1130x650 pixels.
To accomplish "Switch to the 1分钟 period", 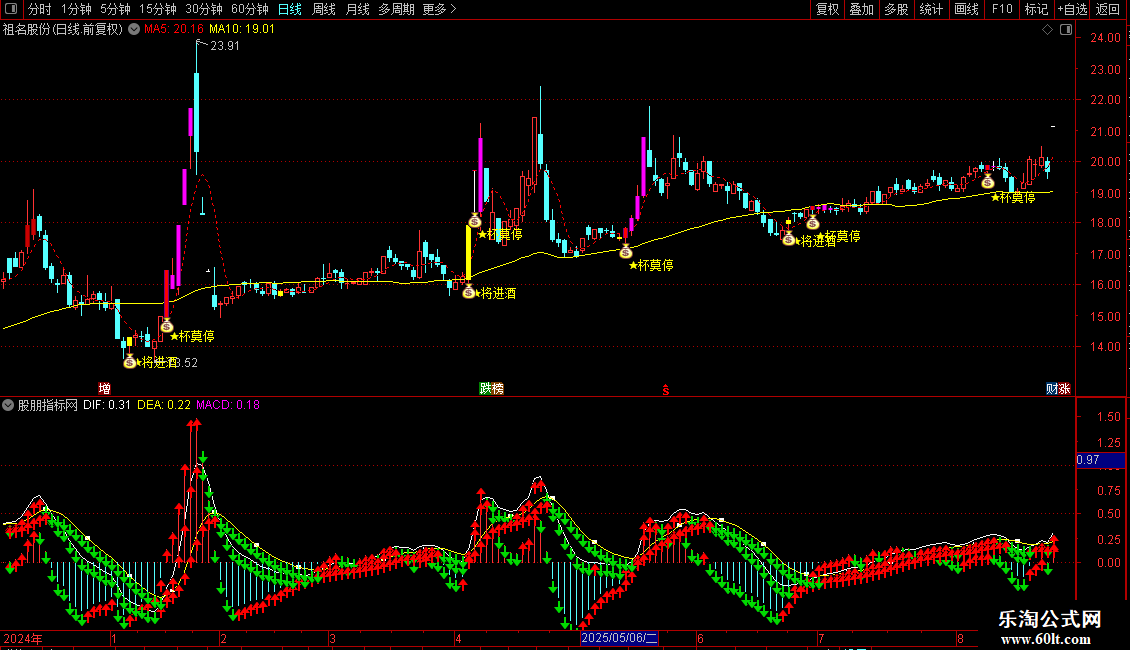I will click(76, 9).
